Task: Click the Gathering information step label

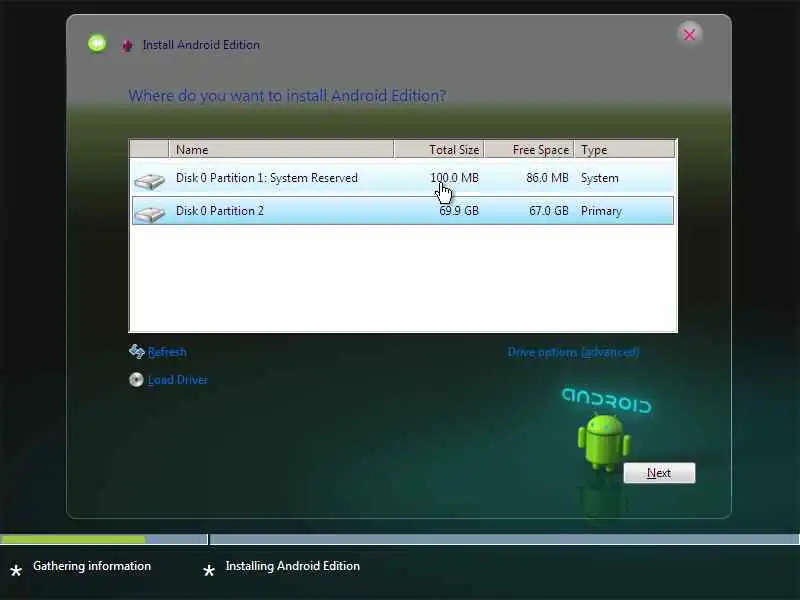Action: [x=92, y=566]
